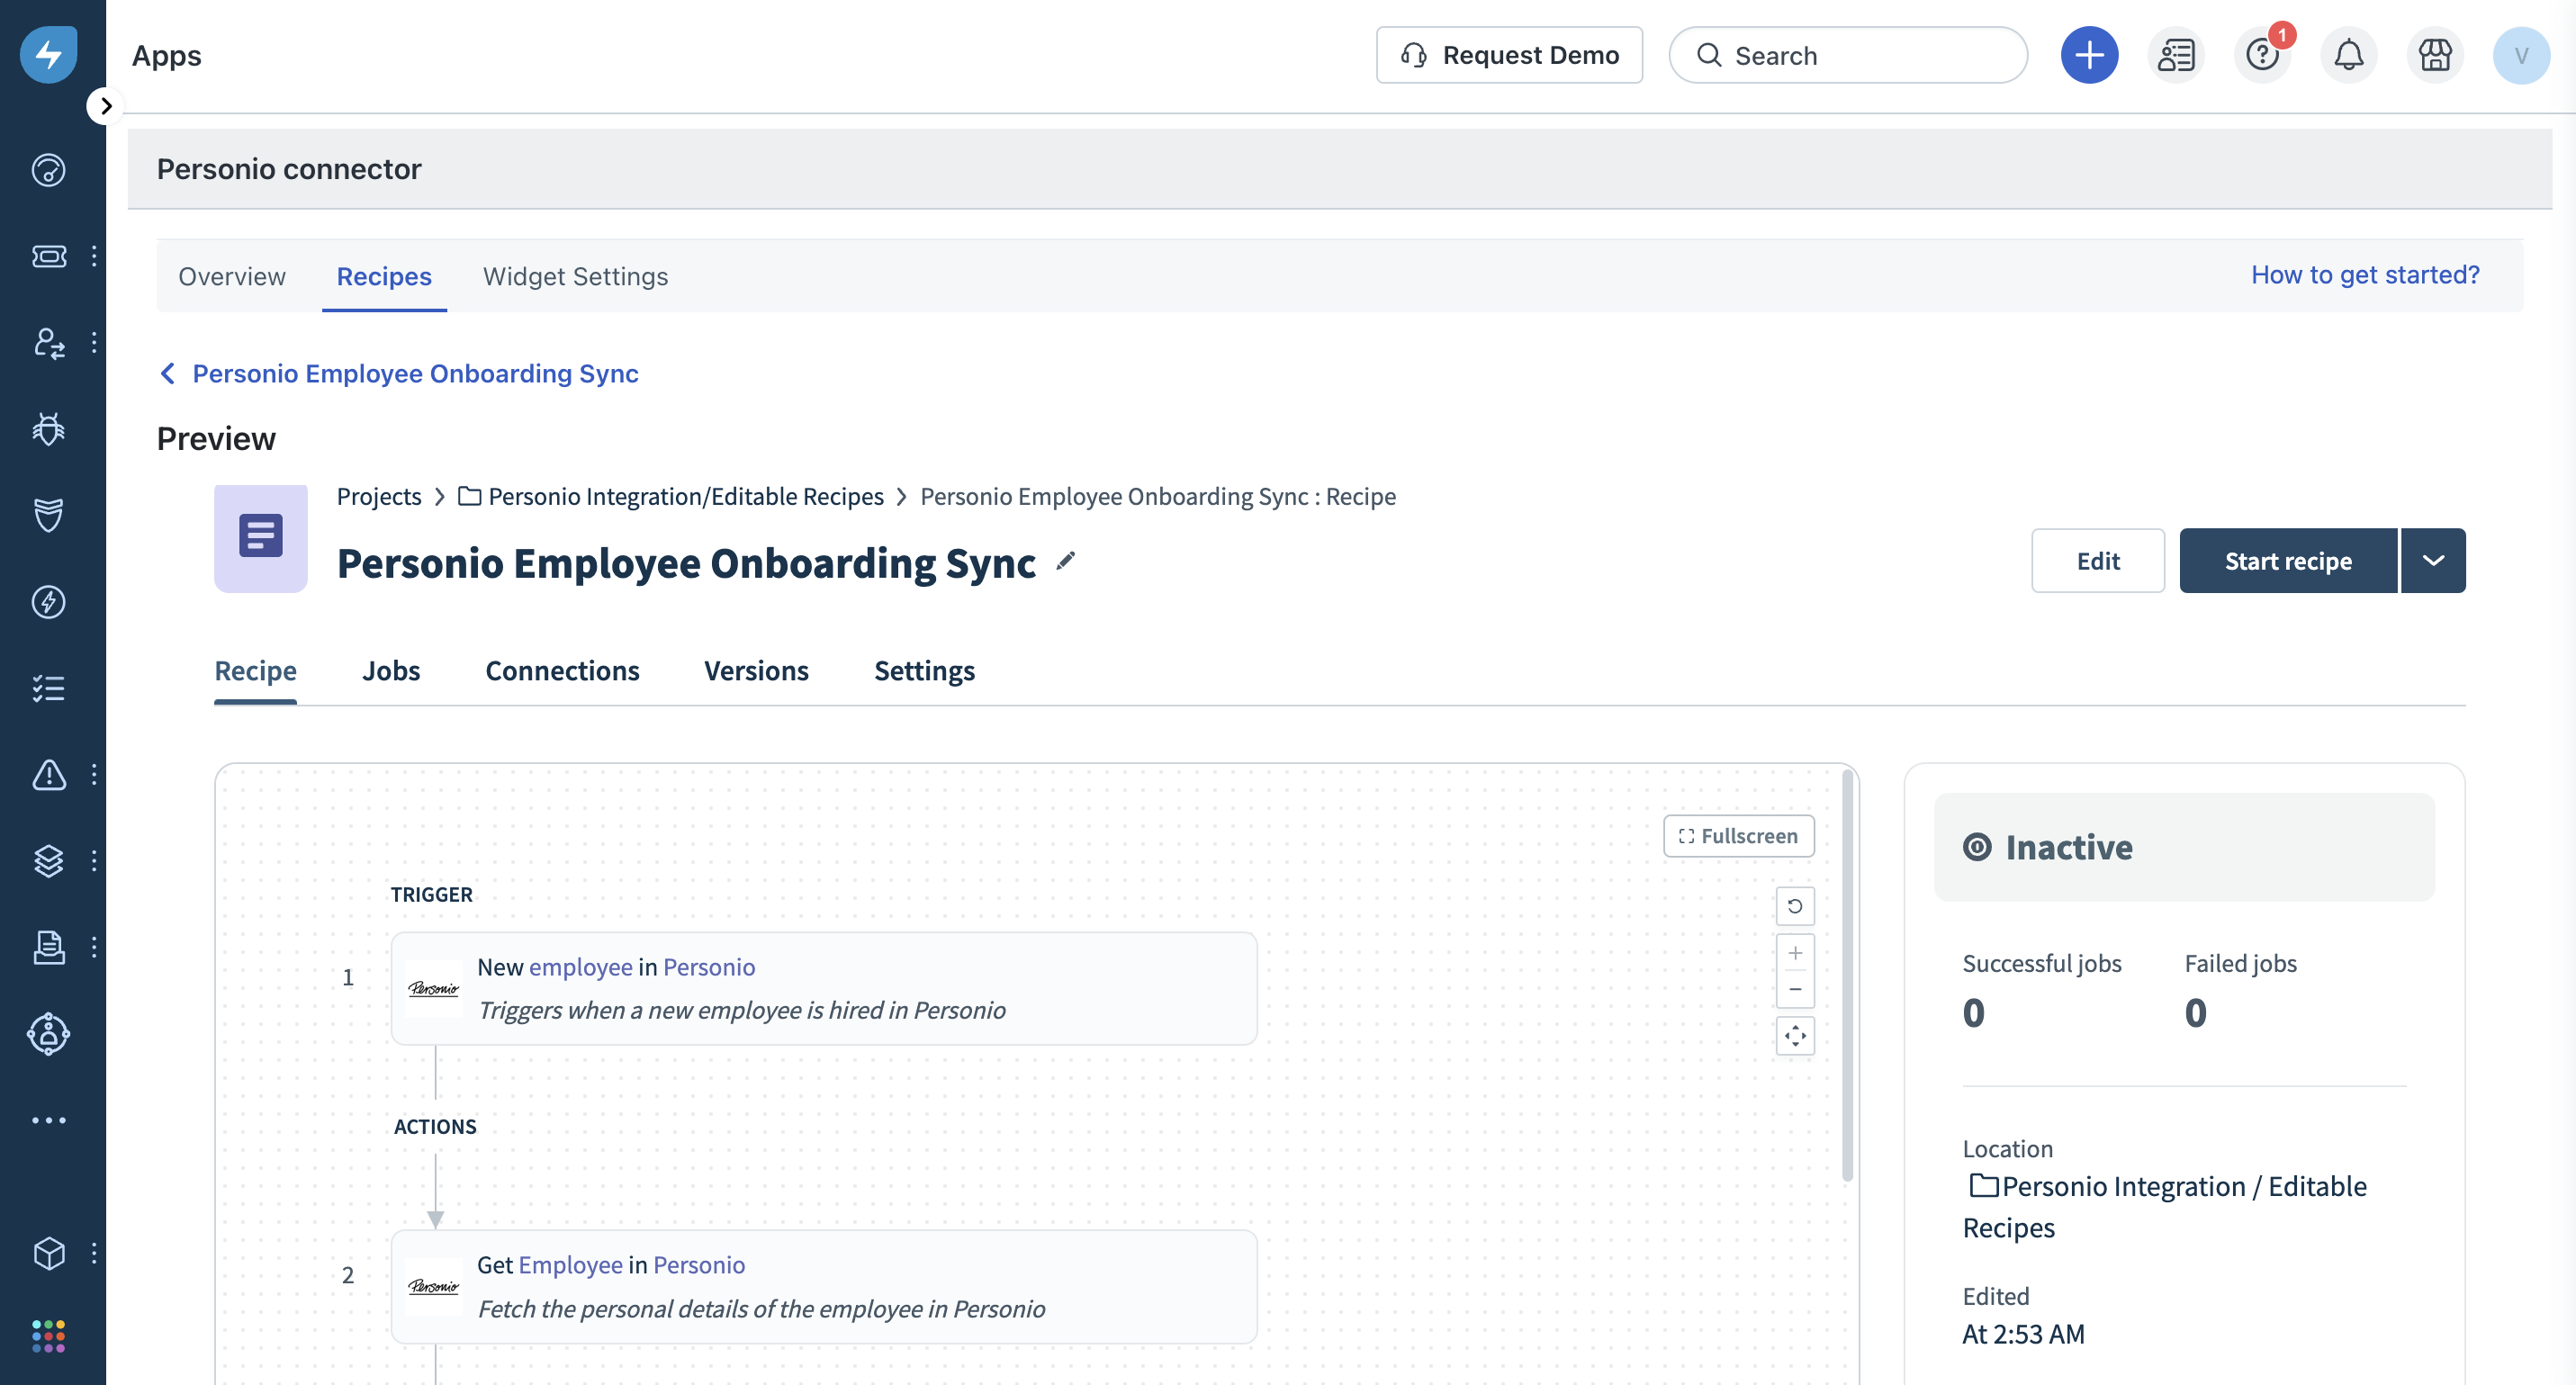The image size is (2576, 1385).
Task: Zoom in on the recipe canvas
Action: click(1794, 953)
